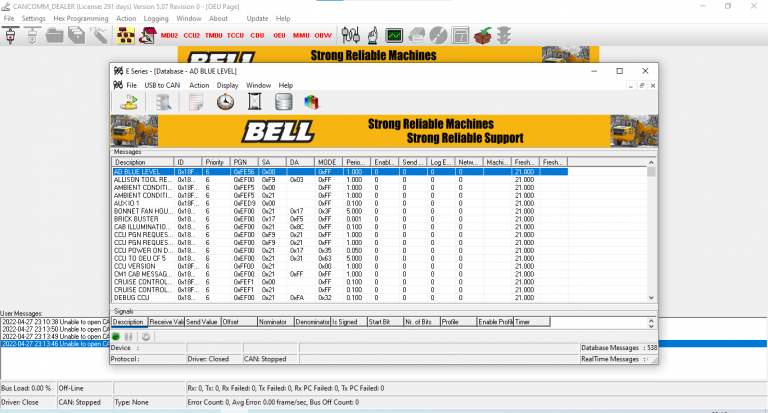Open the oscilloscope monitor icon

pyautogui.click(x=394, y=36)
